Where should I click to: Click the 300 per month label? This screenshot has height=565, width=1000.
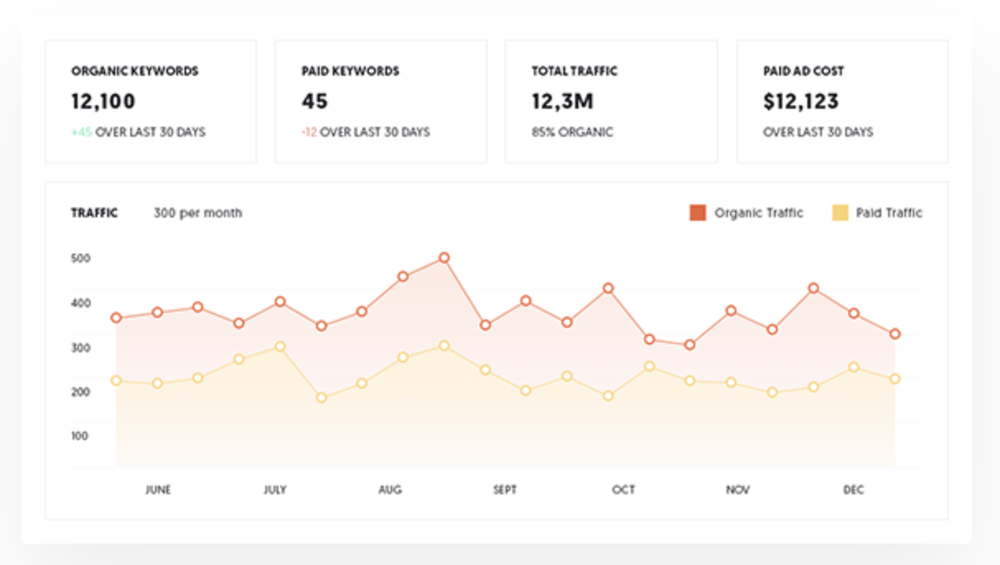point(198,213)
